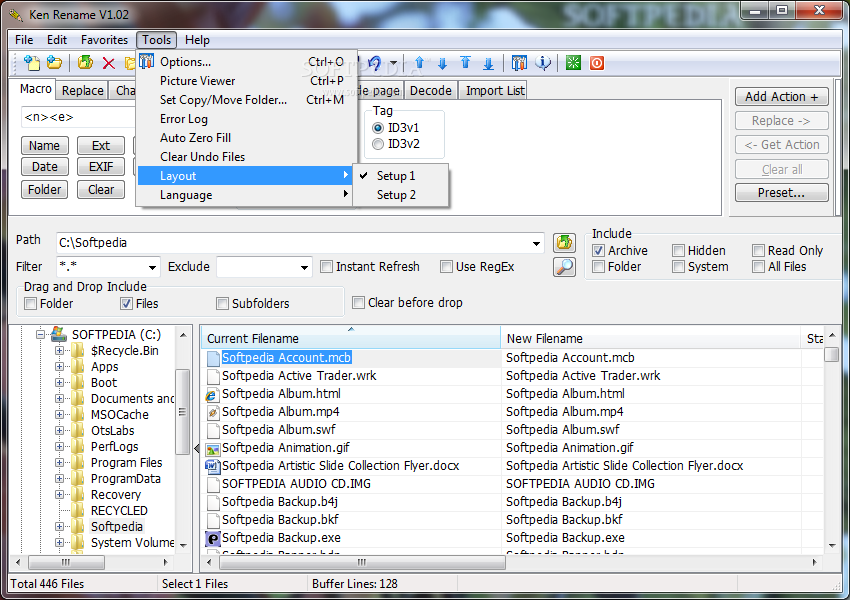Click the green refresh icon in toolbar

tap(85, 63)
